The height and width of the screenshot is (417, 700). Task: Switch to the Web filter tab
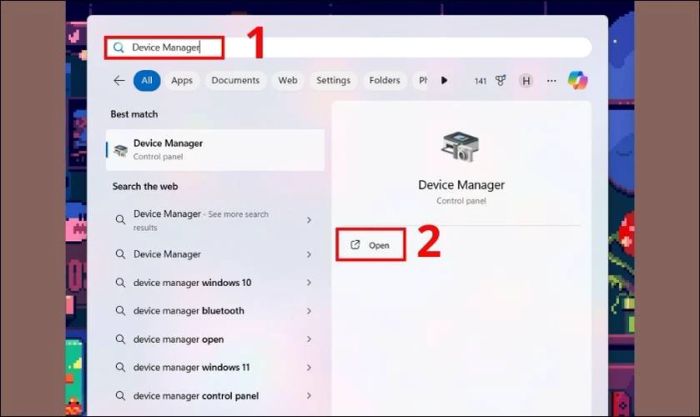tap(288, 80)
